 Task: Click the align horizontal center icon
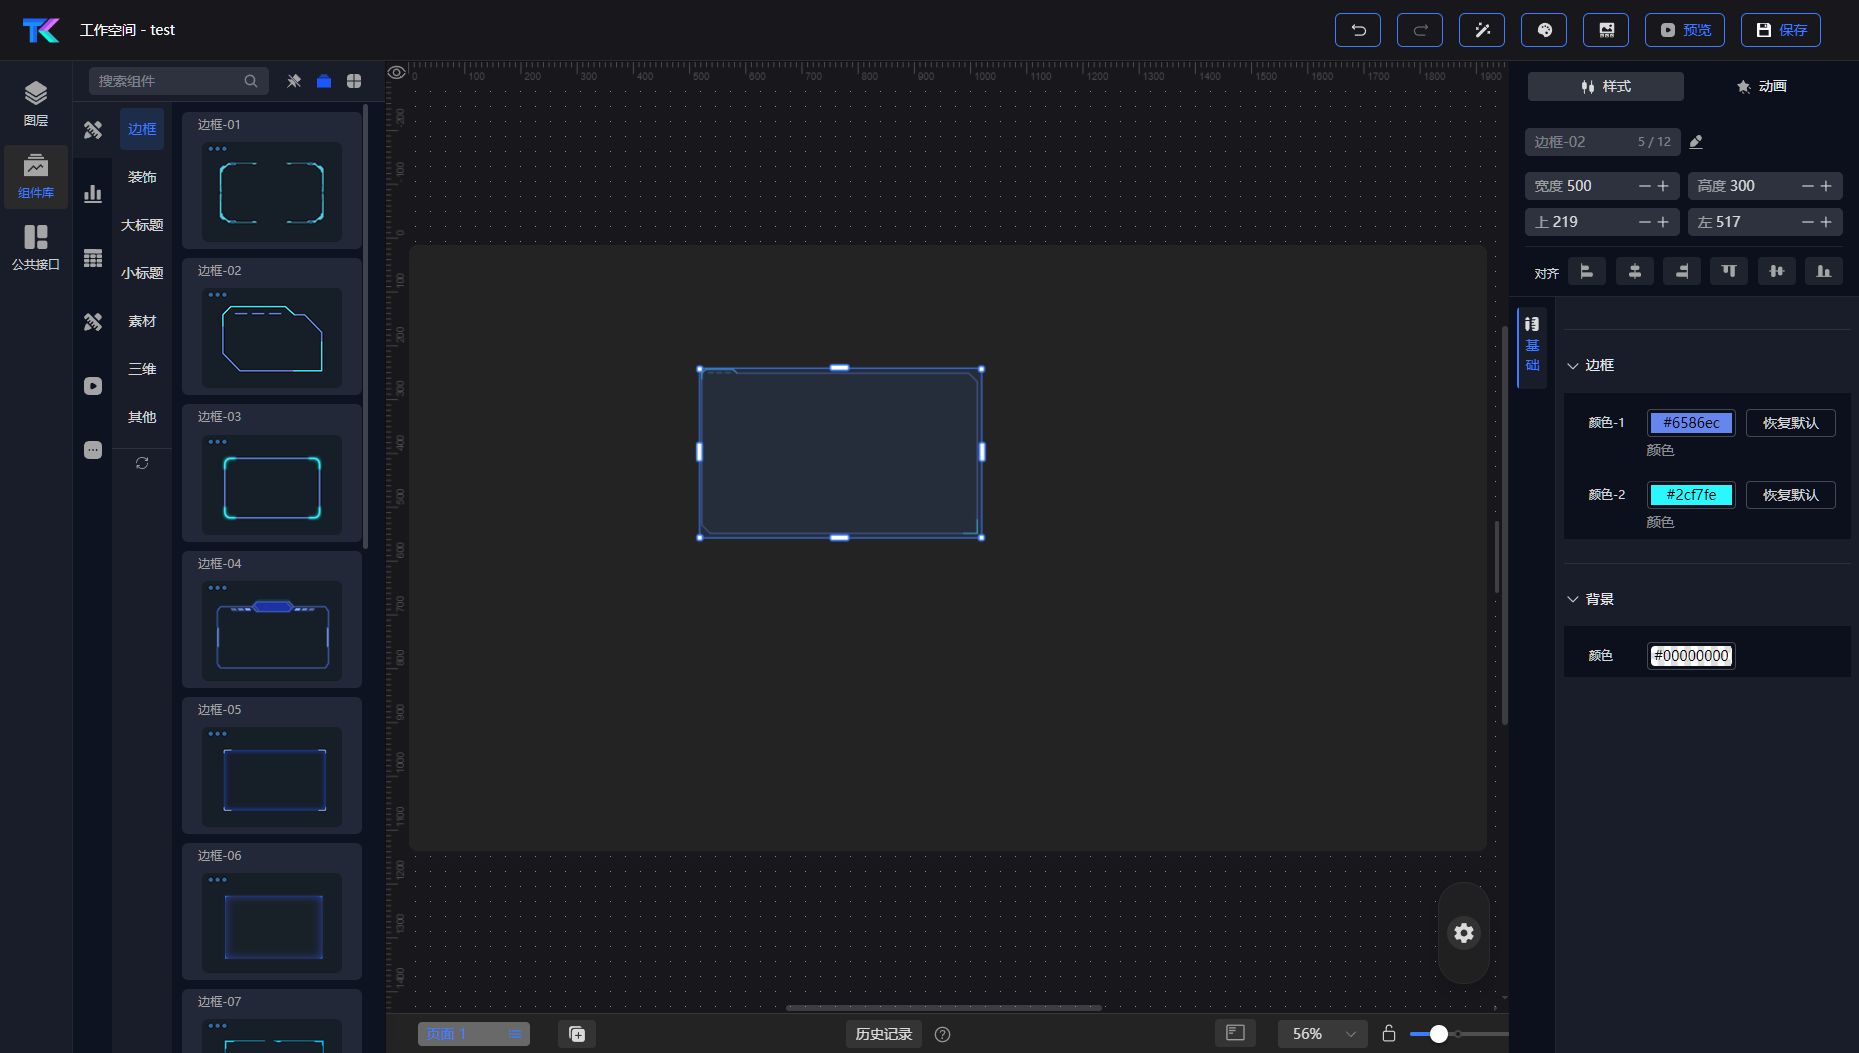(1635, 271)
